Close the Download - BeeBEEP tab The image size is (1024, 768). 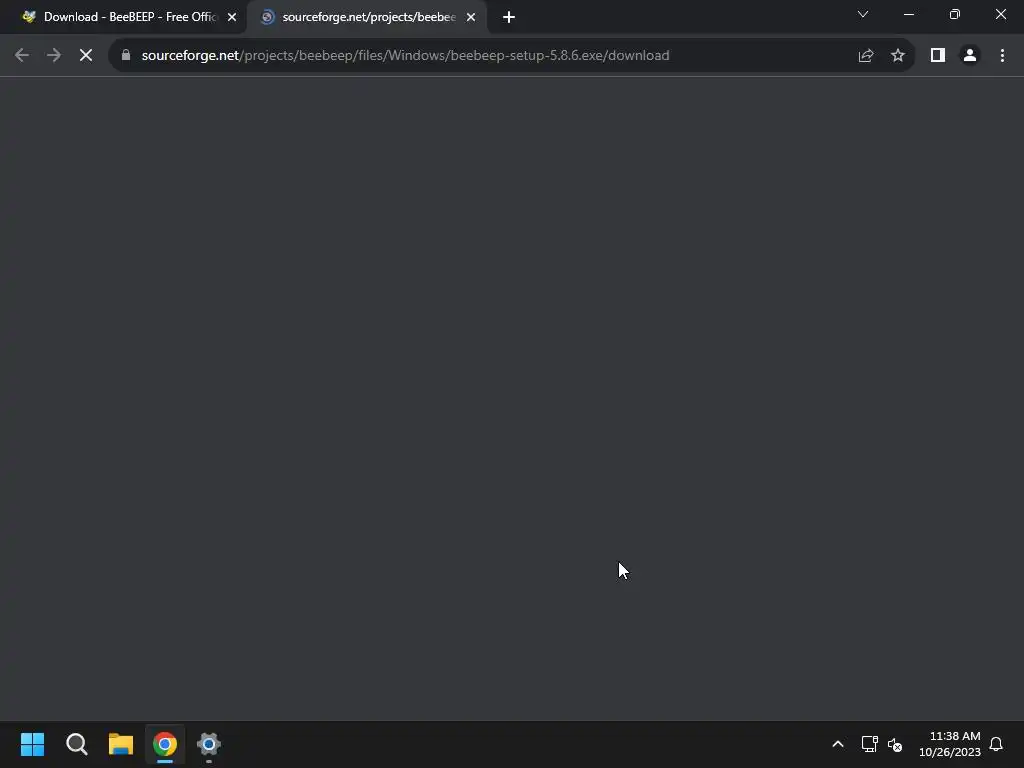[232, 17]
